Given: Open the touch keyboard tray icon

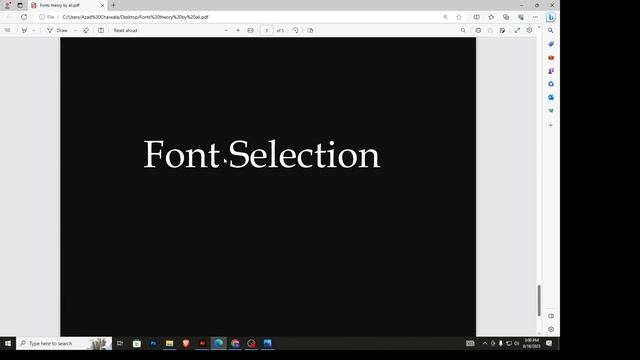Looking at the screenshot, I should tap(470, 343).
